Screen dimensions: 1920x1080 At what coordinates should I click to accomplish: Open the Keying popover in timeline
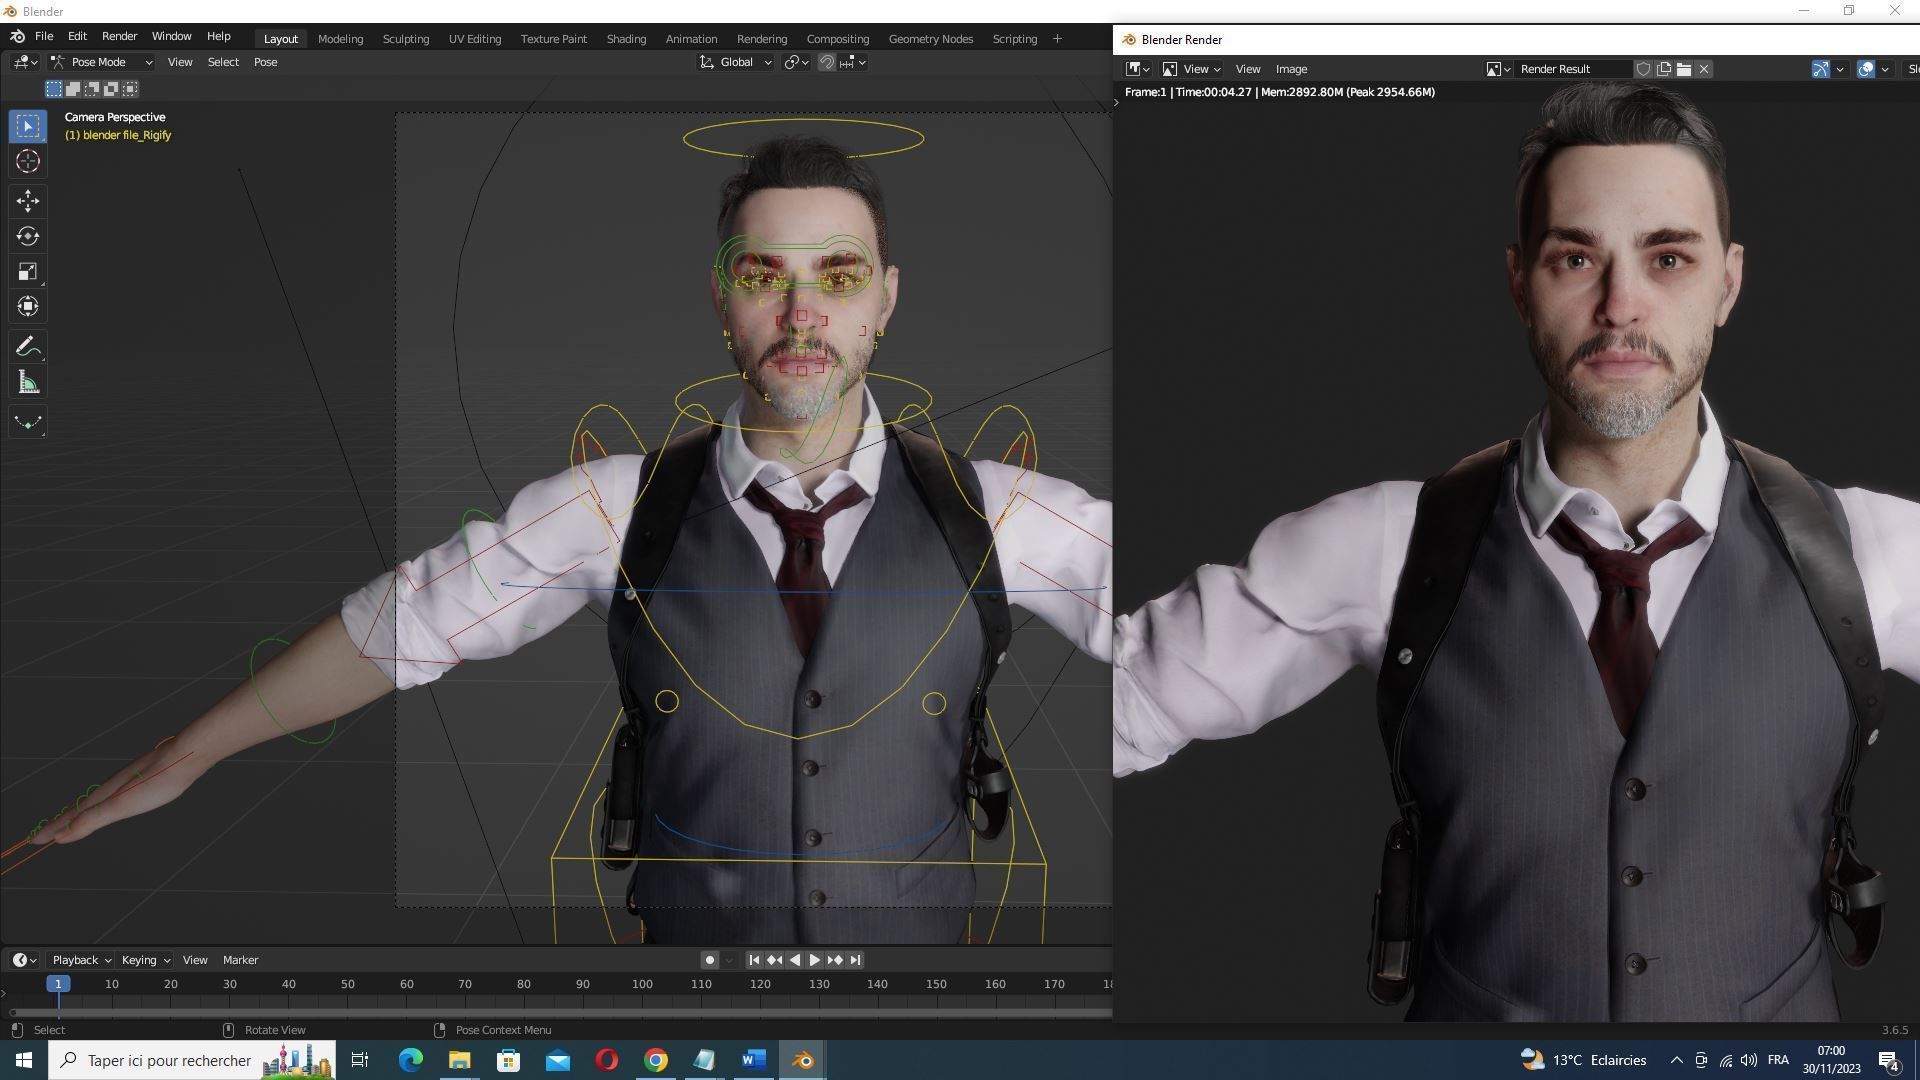tap(145, 960)
